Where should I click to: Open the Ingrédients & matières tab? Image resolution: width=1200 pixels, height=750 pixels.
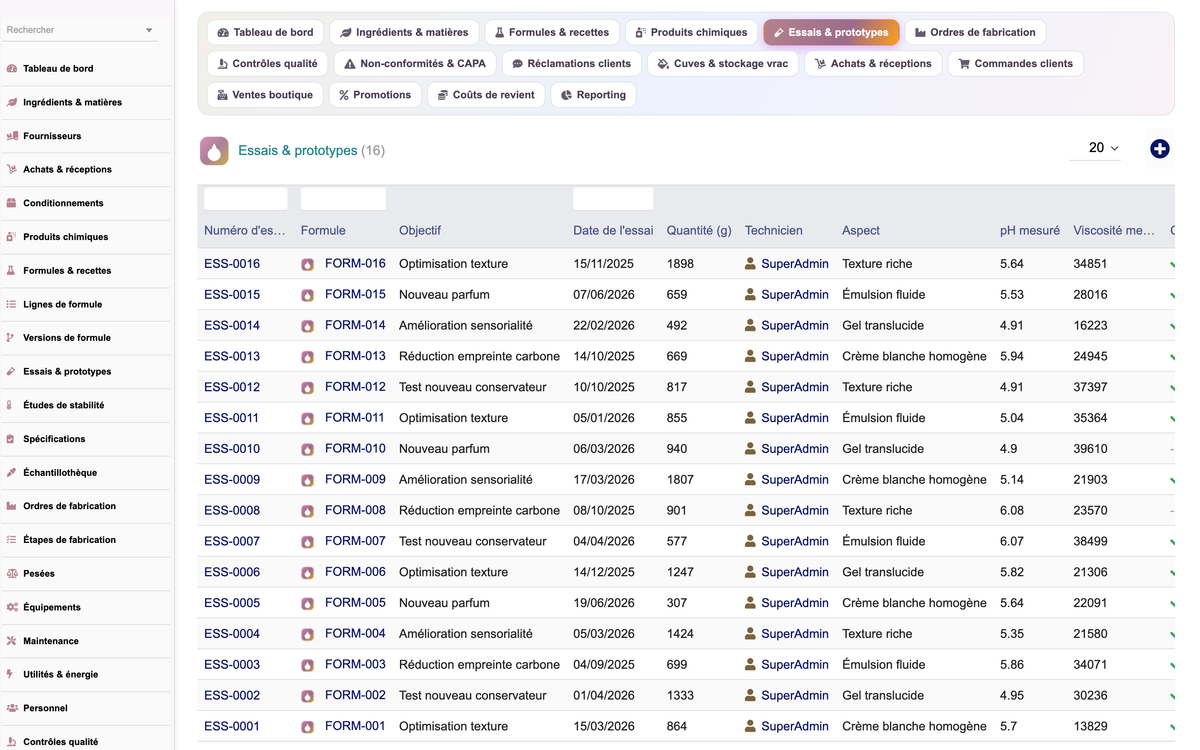coord(405,32)
